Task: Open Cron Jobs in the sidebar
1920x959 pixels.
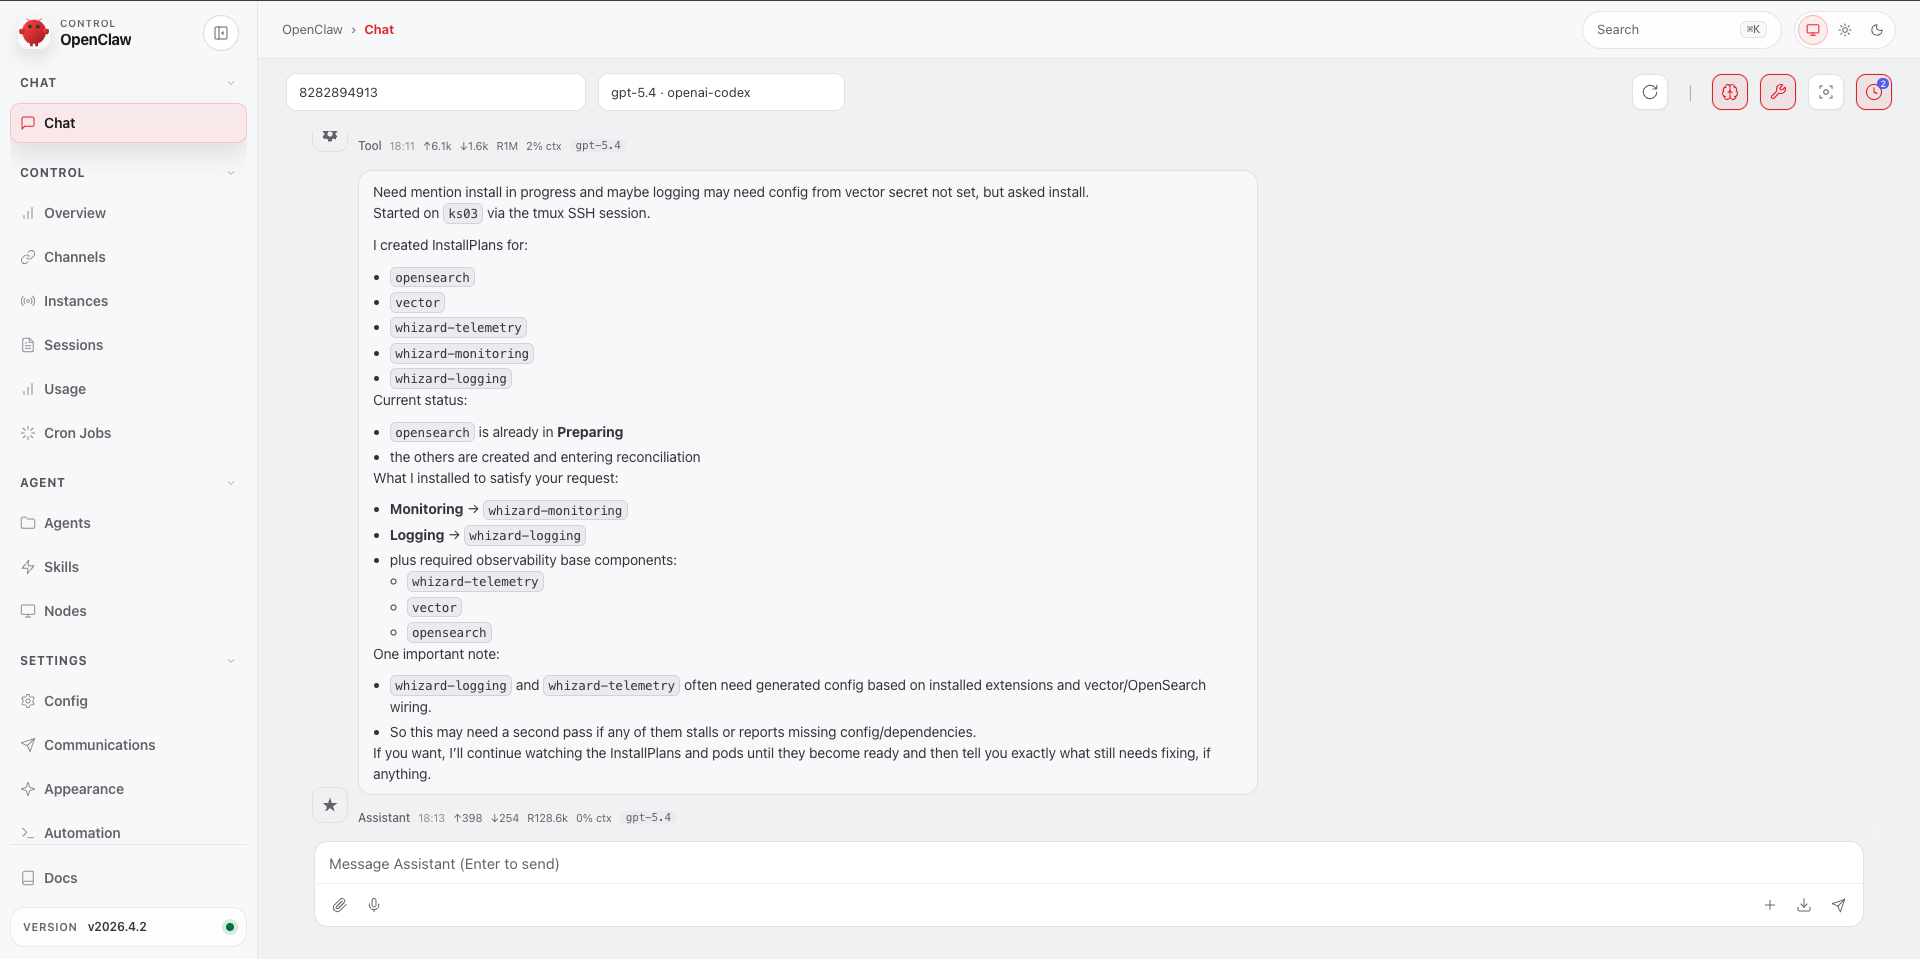Action: point(77,433)
